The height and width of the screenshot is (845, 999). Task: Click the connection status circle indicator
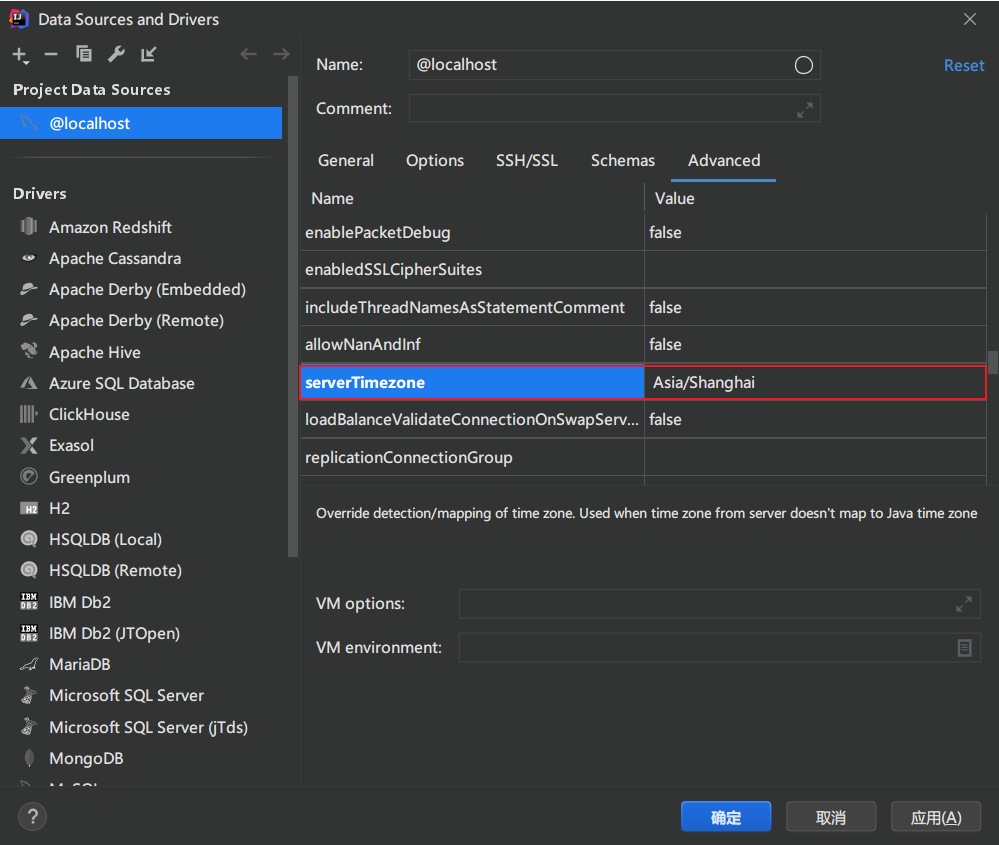803,64
